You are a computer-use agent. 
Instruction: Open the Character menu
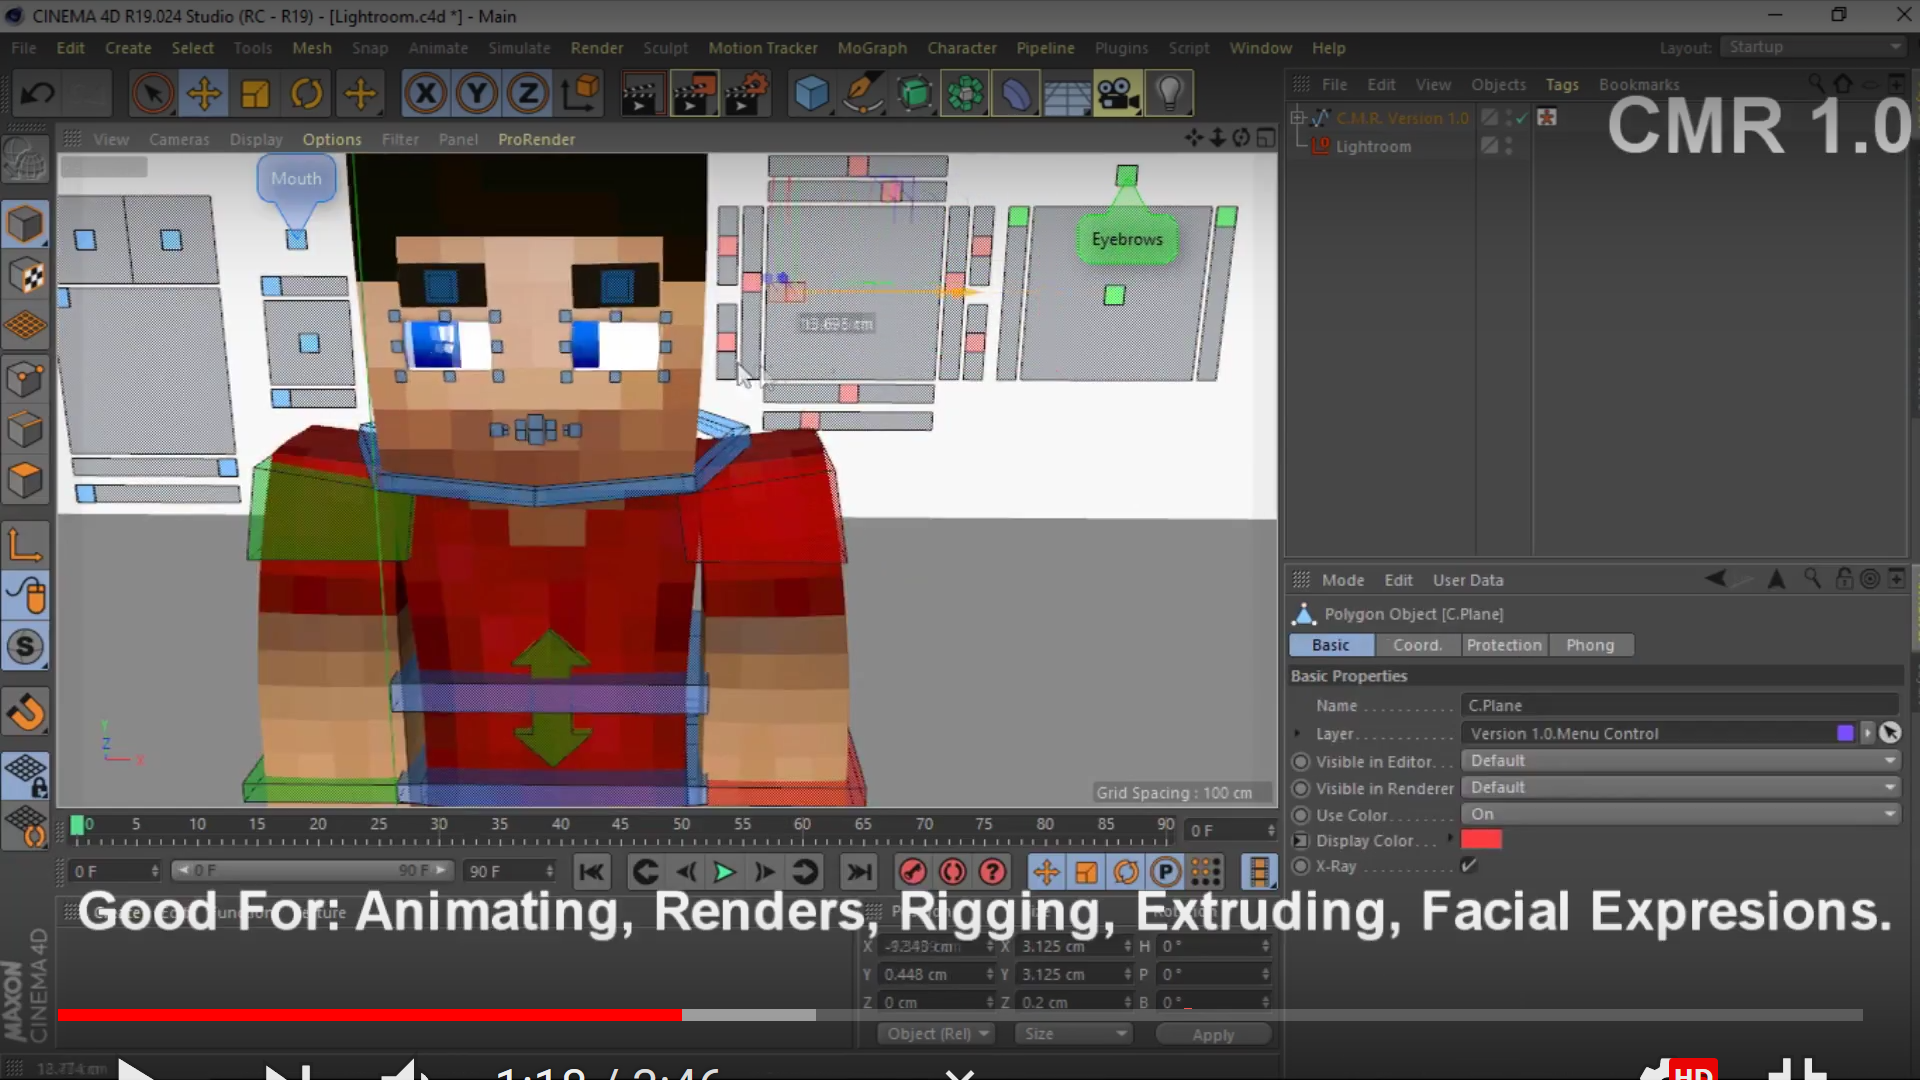coord(962,48)
